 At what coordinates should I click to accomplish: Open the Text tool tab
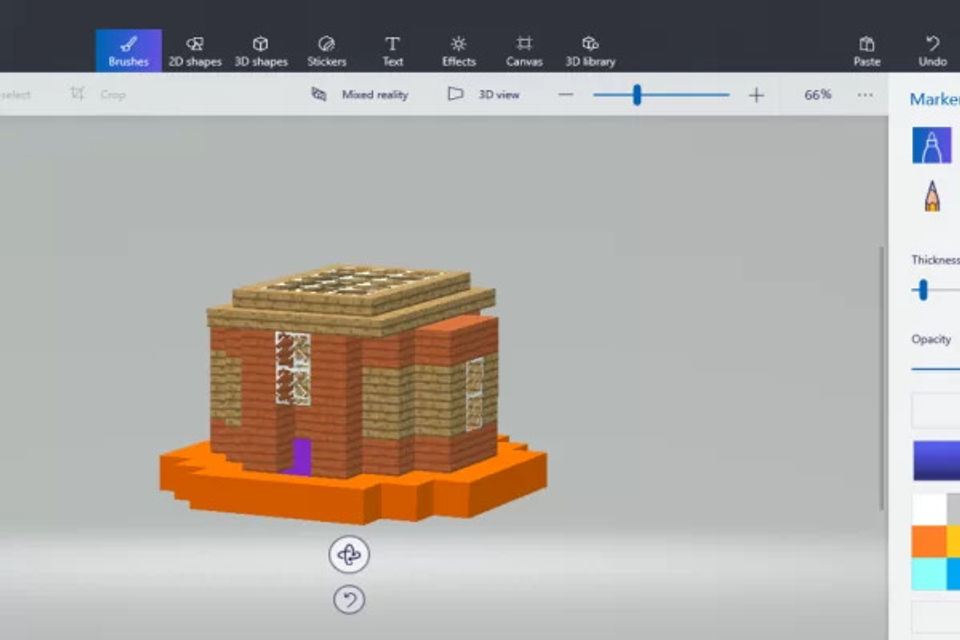[392, 51]
